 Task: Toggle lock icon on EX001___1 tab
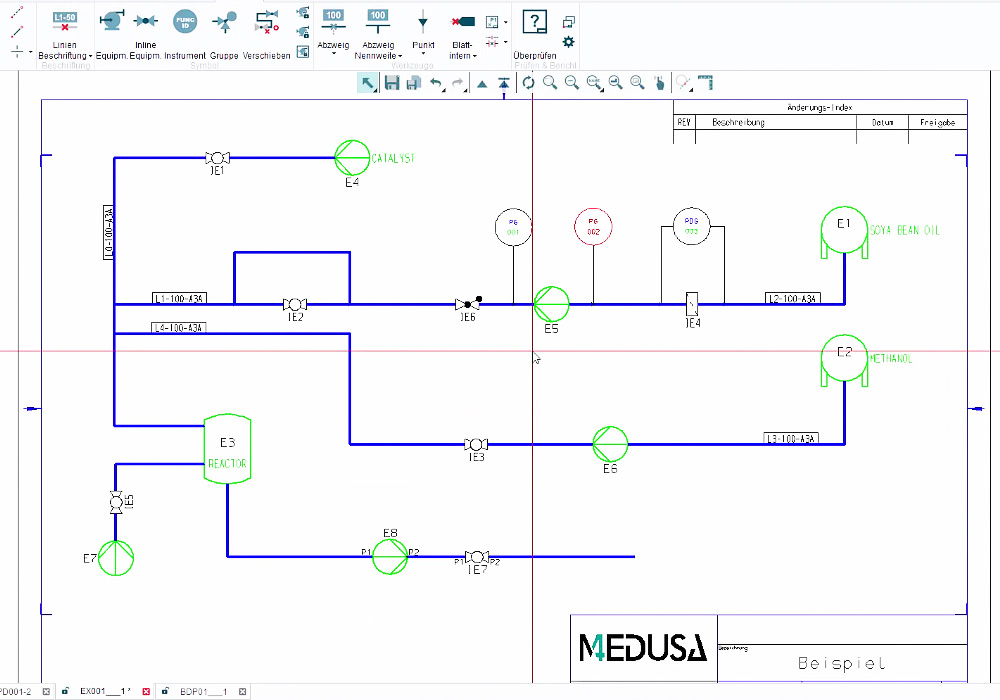click(x=66, y=691)
